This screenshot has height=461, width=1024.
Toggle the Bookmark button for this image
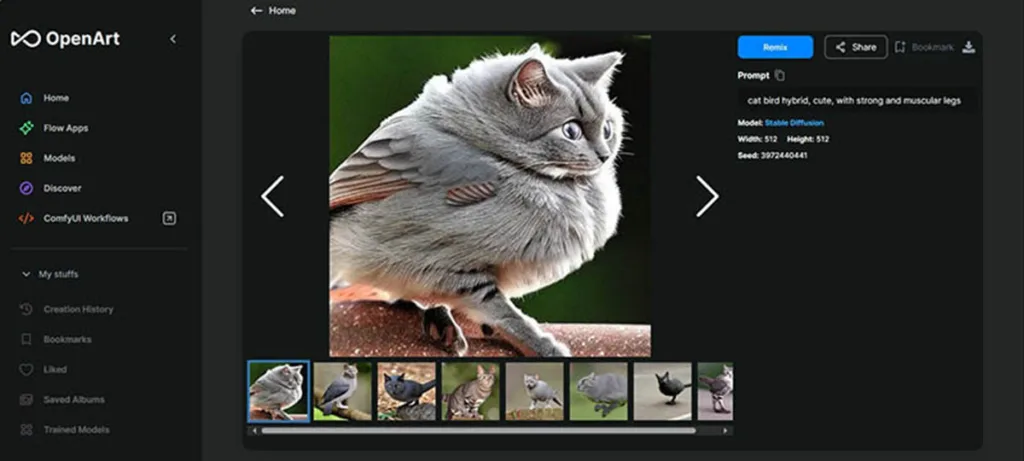click(x=925, y=47)
